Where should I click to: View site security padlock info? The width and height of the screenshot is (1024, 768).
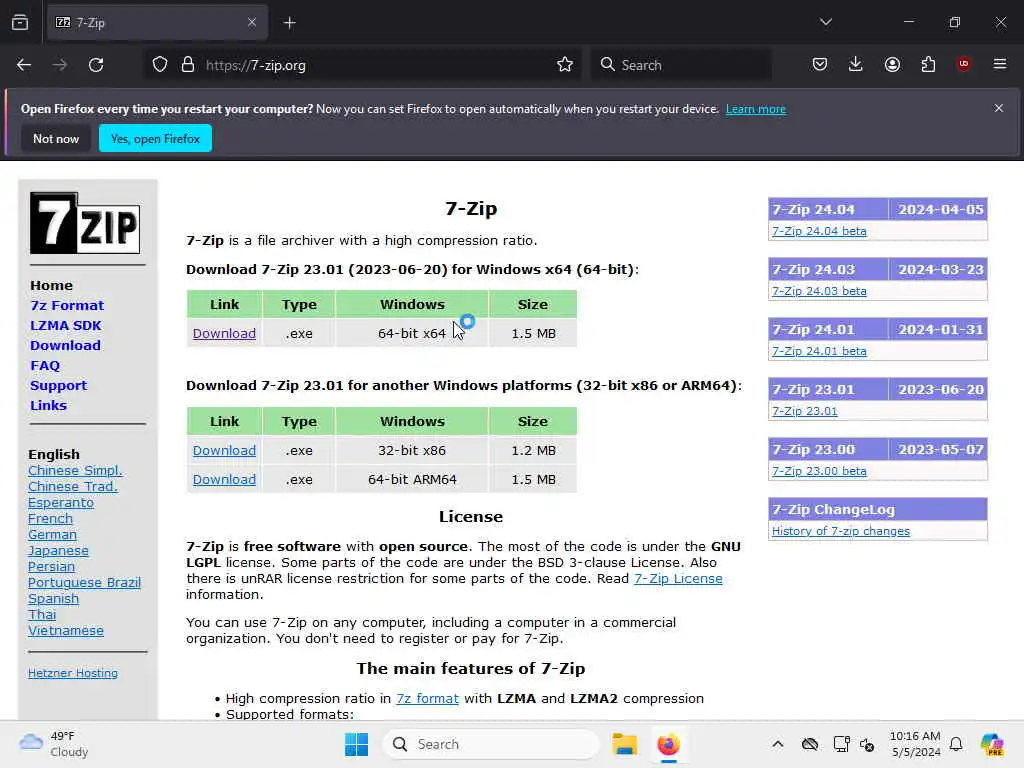click(188, 65)
